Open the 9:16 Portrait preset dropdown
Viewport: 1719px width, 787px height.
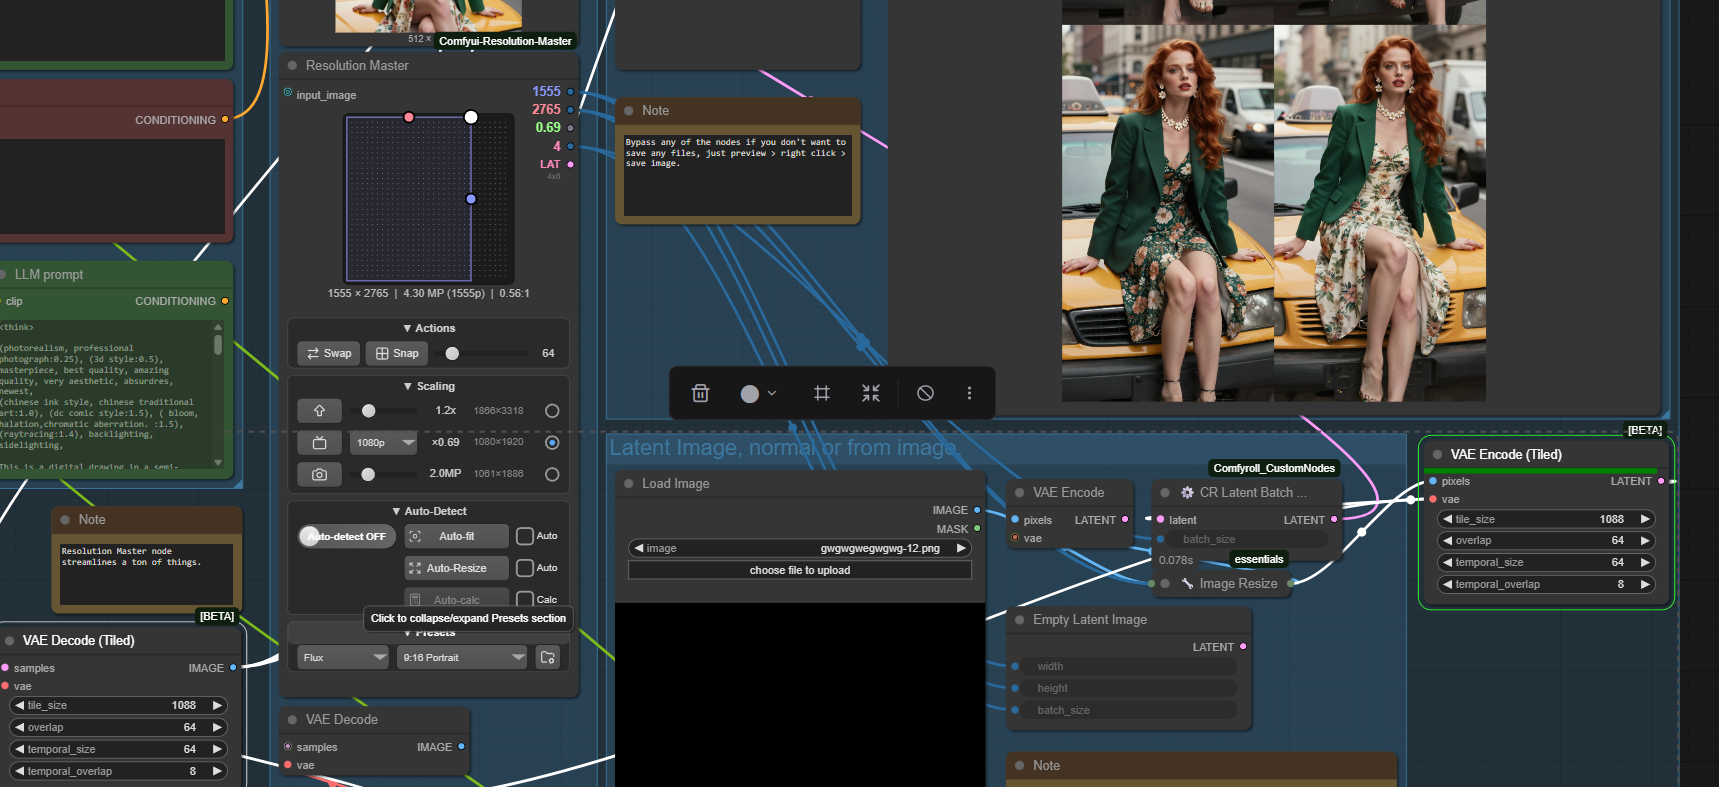click(462, 657)
